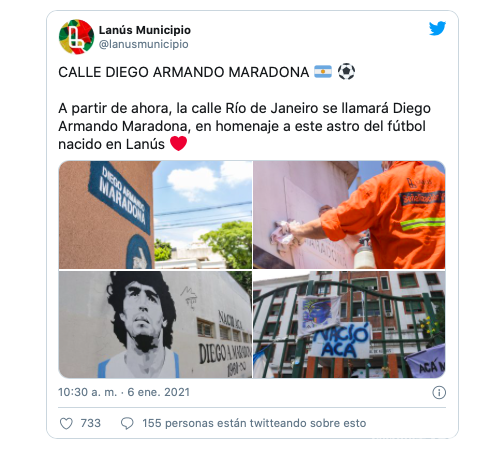Open the @lanusmunicipio handle link
Viewport: 502px width, 455px height.
point(144,44)
